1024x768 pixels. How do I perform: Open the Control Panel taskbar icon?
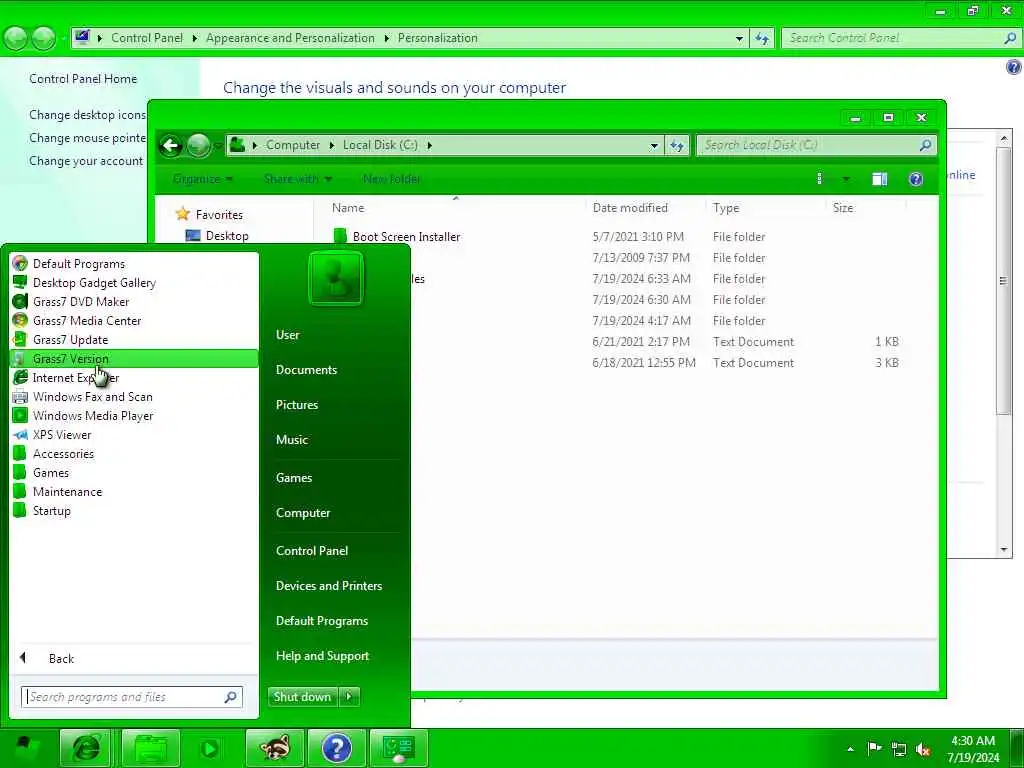pos(398,748)
